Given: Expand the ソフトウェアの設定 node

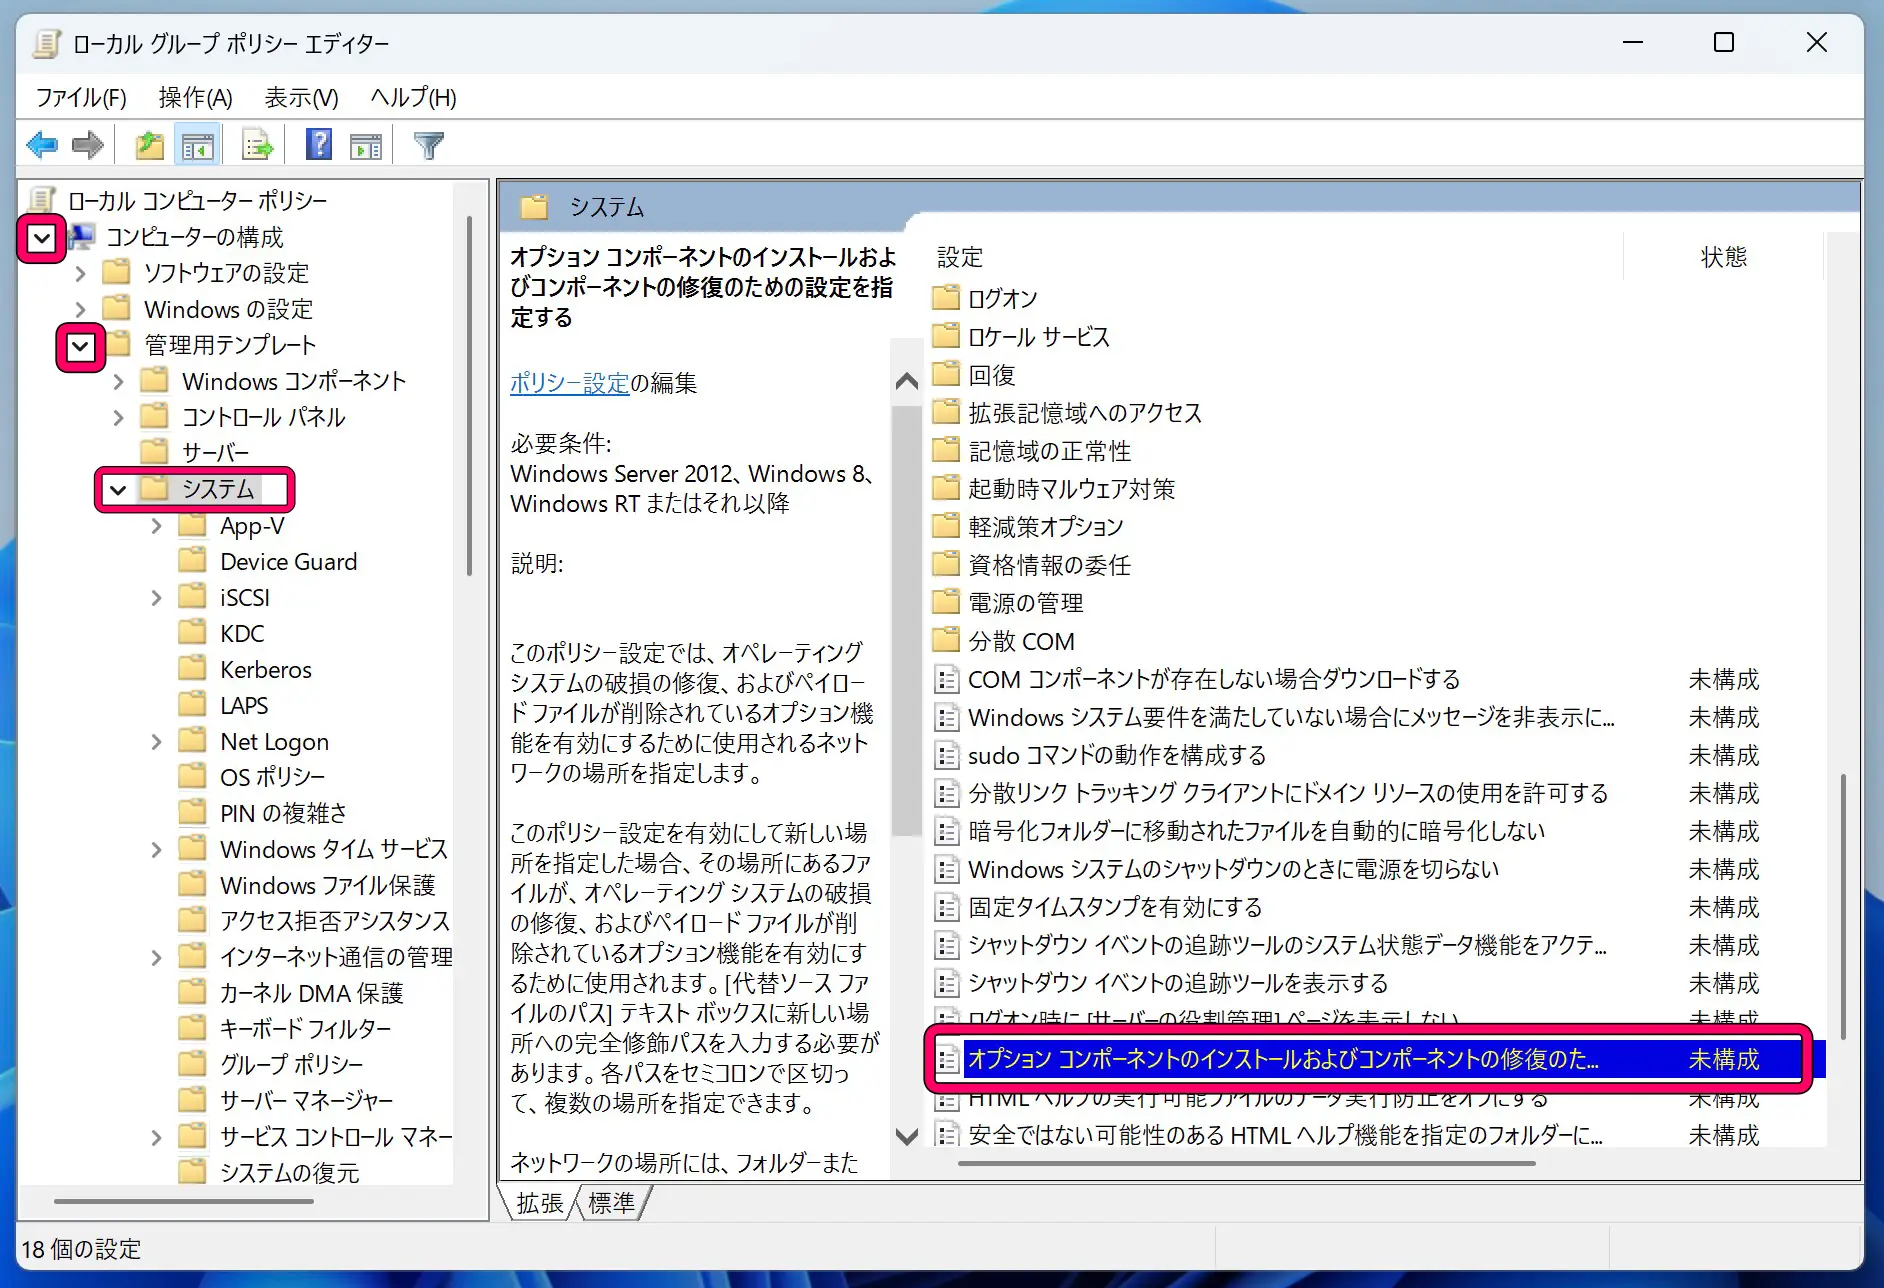Looking at the screenshot, I should [81, 273].
